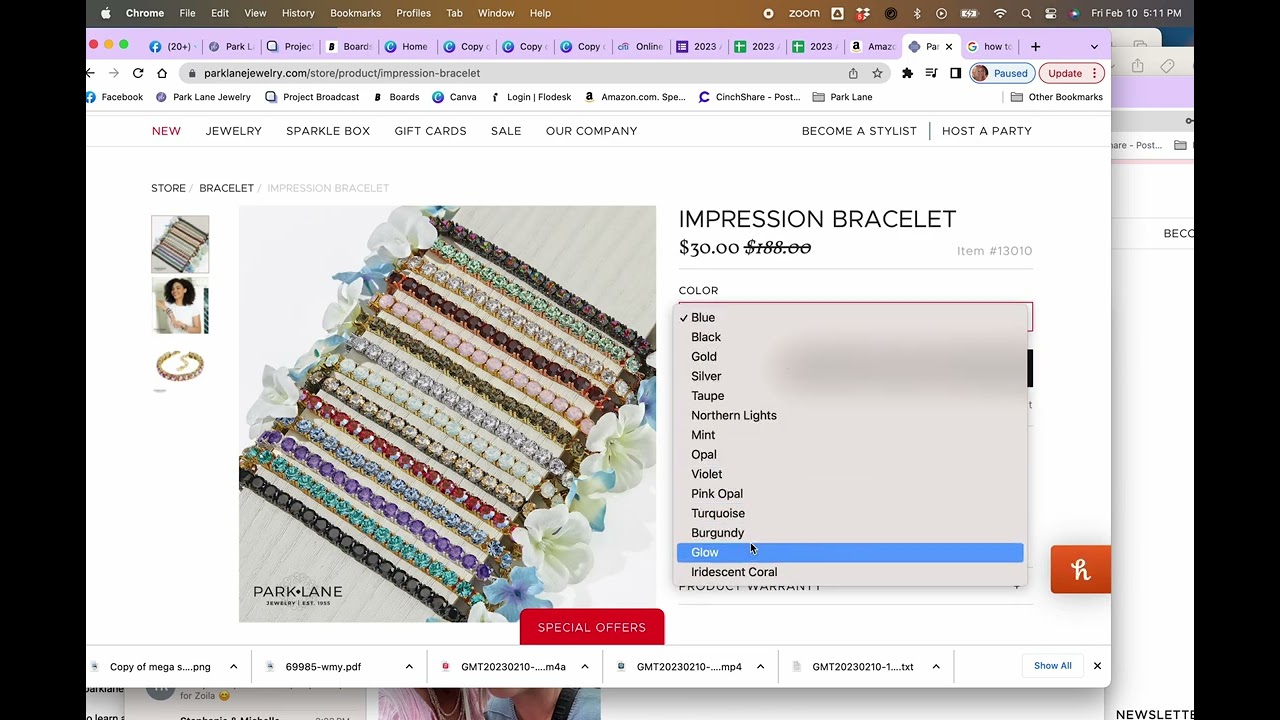The image size is (1280, 720).
Task: Close the active Park Lane tab
Action: 949,46
